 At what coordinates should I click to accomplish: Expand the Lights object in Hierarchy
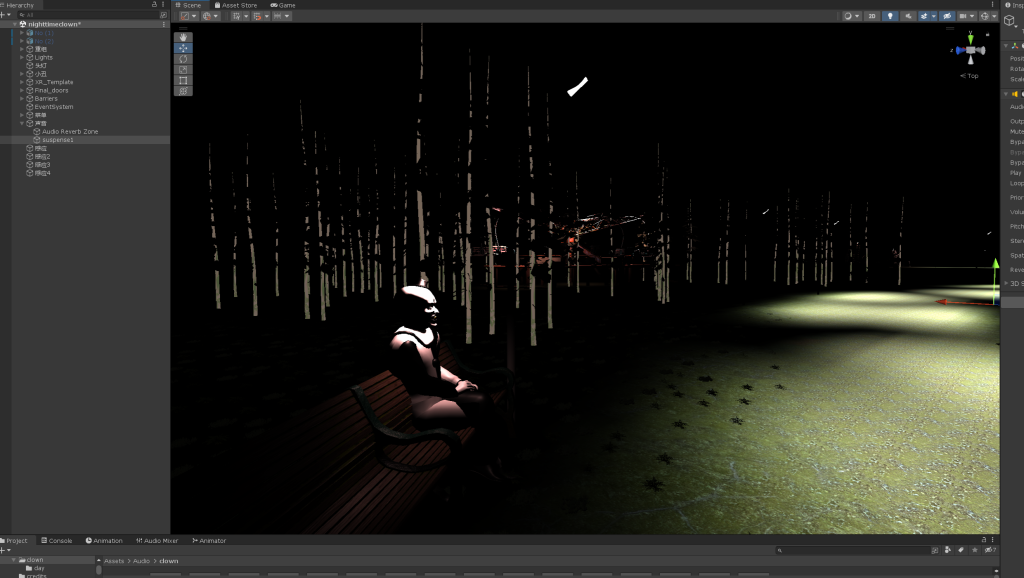22,57
